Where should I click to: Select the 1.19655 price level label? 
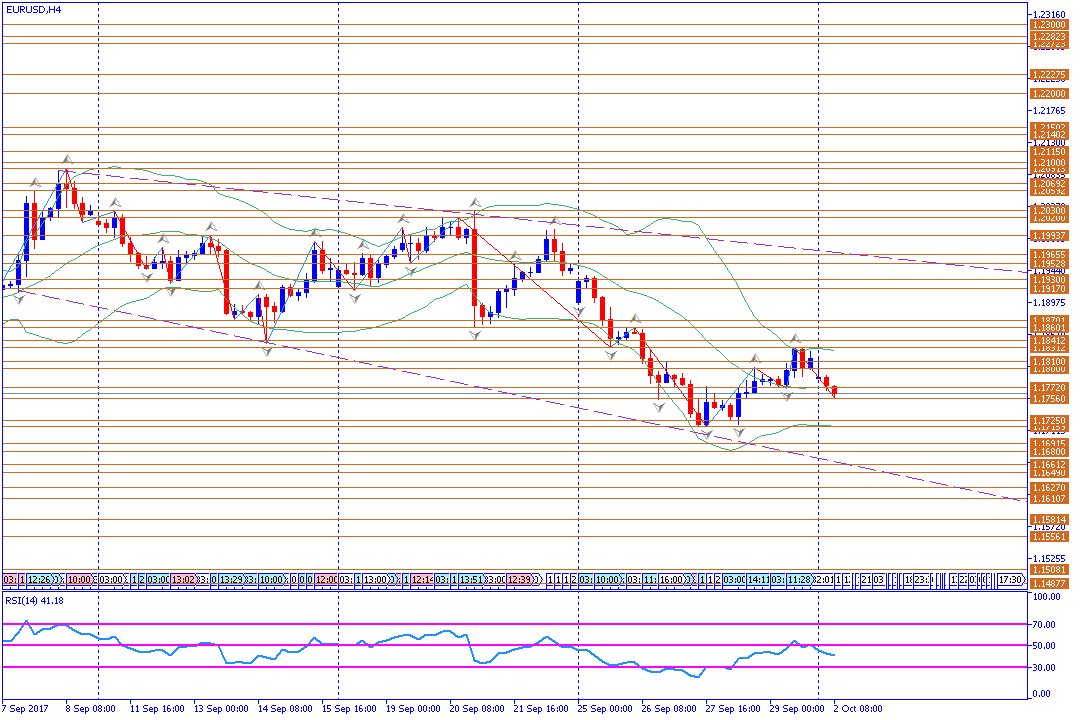[1049, 255]
